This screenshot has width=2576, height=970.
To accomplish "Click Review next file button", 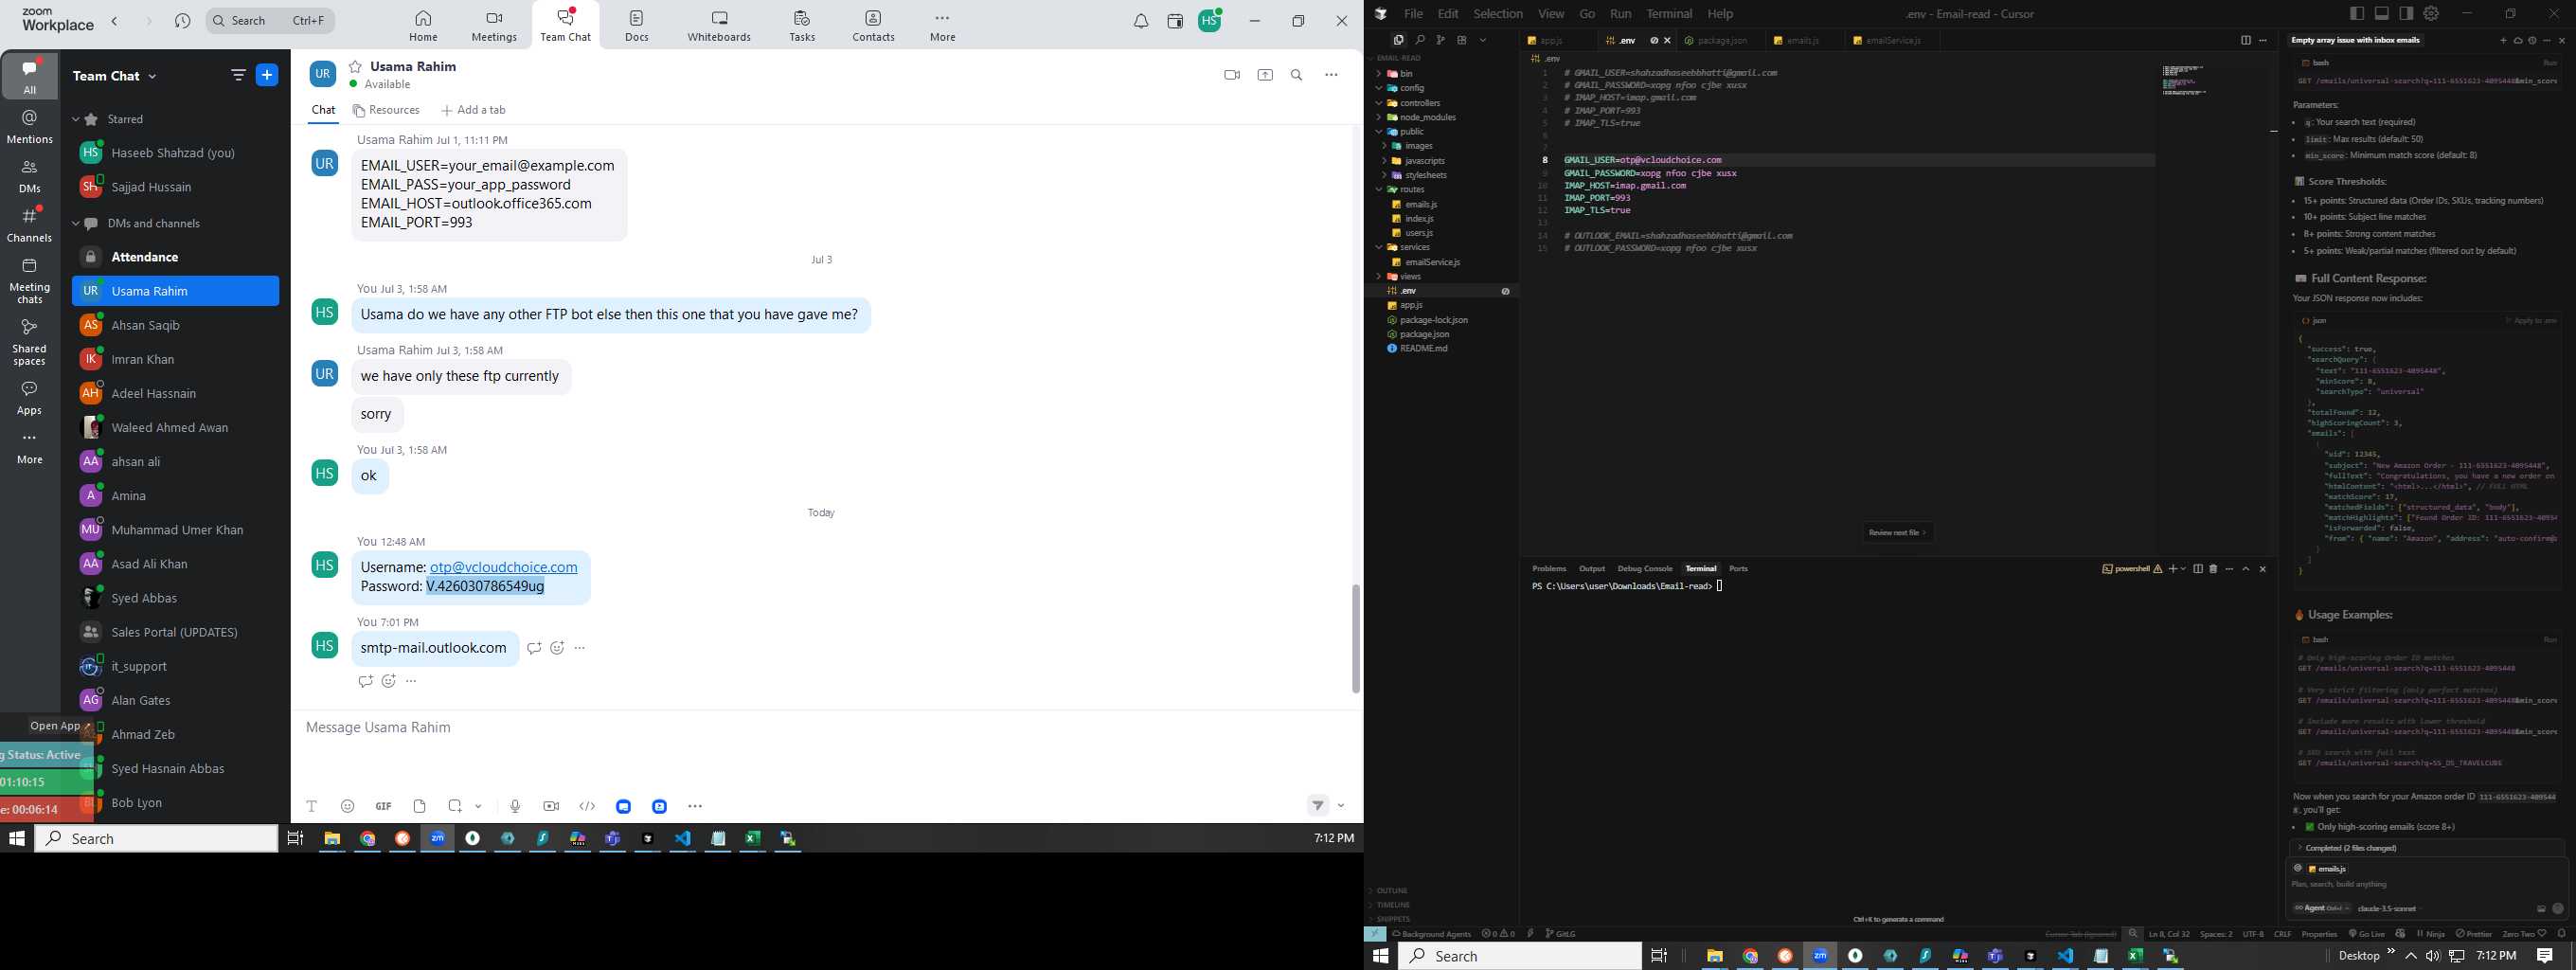I will [1898, 532].
